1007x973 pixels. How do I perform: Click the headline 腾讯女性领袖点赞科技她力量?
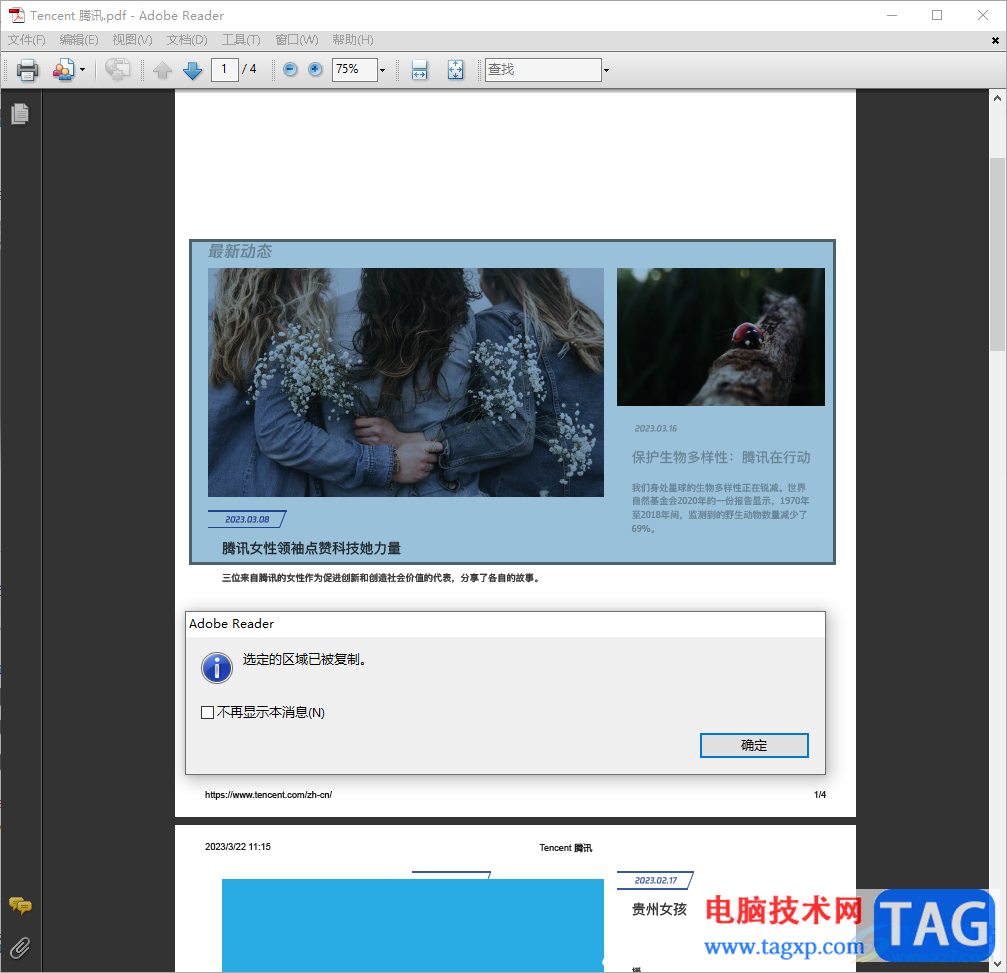point(311,548)
